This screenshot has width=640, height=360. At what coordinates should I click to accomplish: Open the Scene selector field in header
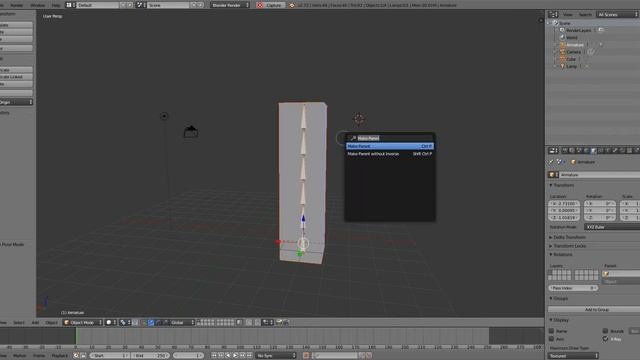point(168,5)
